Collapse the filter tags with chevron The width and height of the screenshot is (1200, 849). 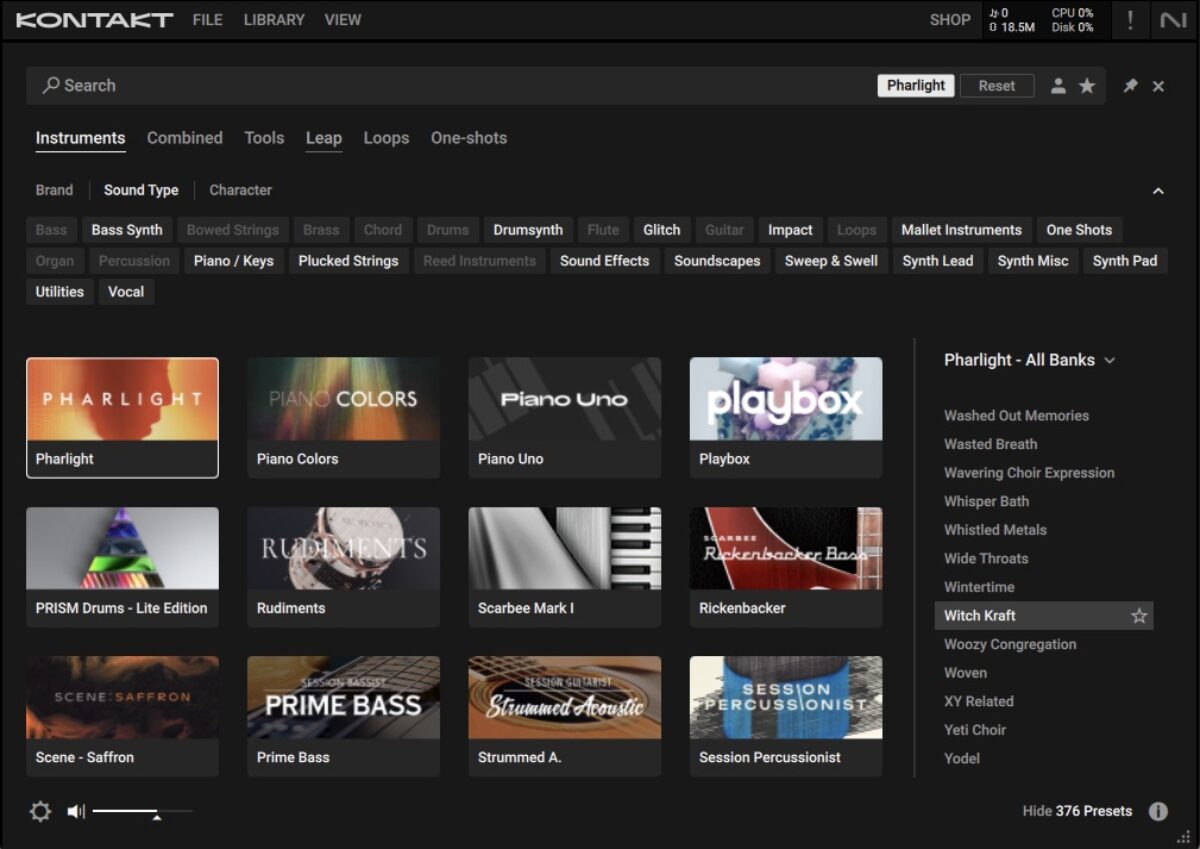click(x=1158, y=191)
